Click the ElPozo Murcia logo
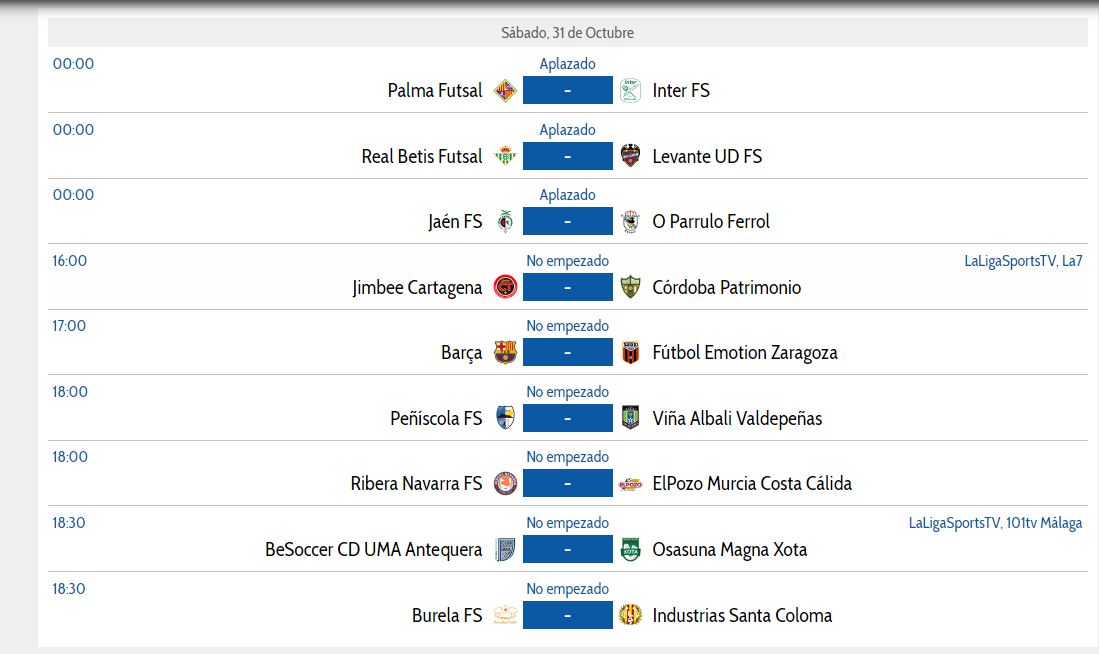 tap(630, 484)
